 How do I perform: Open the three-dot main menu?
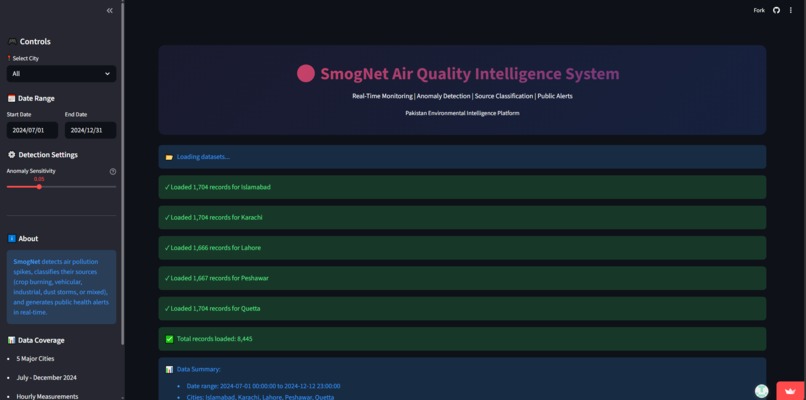(791, 10)
